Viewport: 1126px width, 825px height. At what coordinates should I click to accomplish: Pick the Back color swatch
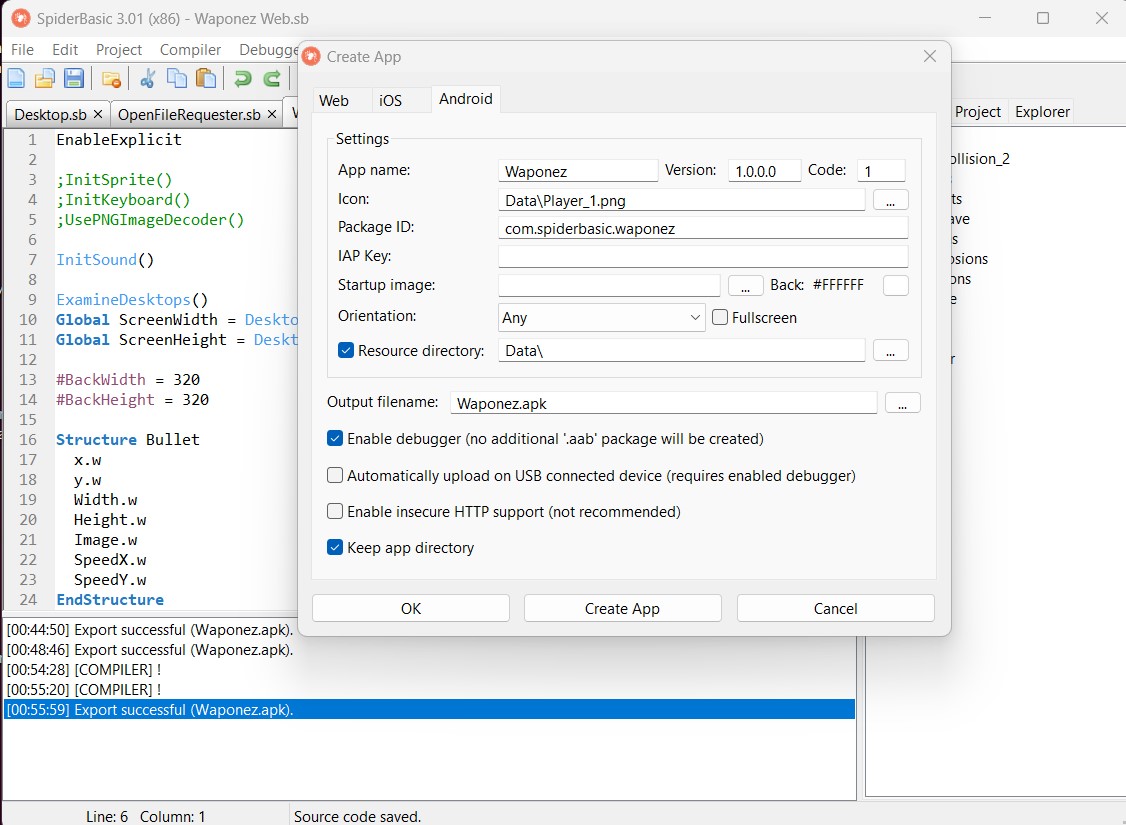click(x=895, y=286)
